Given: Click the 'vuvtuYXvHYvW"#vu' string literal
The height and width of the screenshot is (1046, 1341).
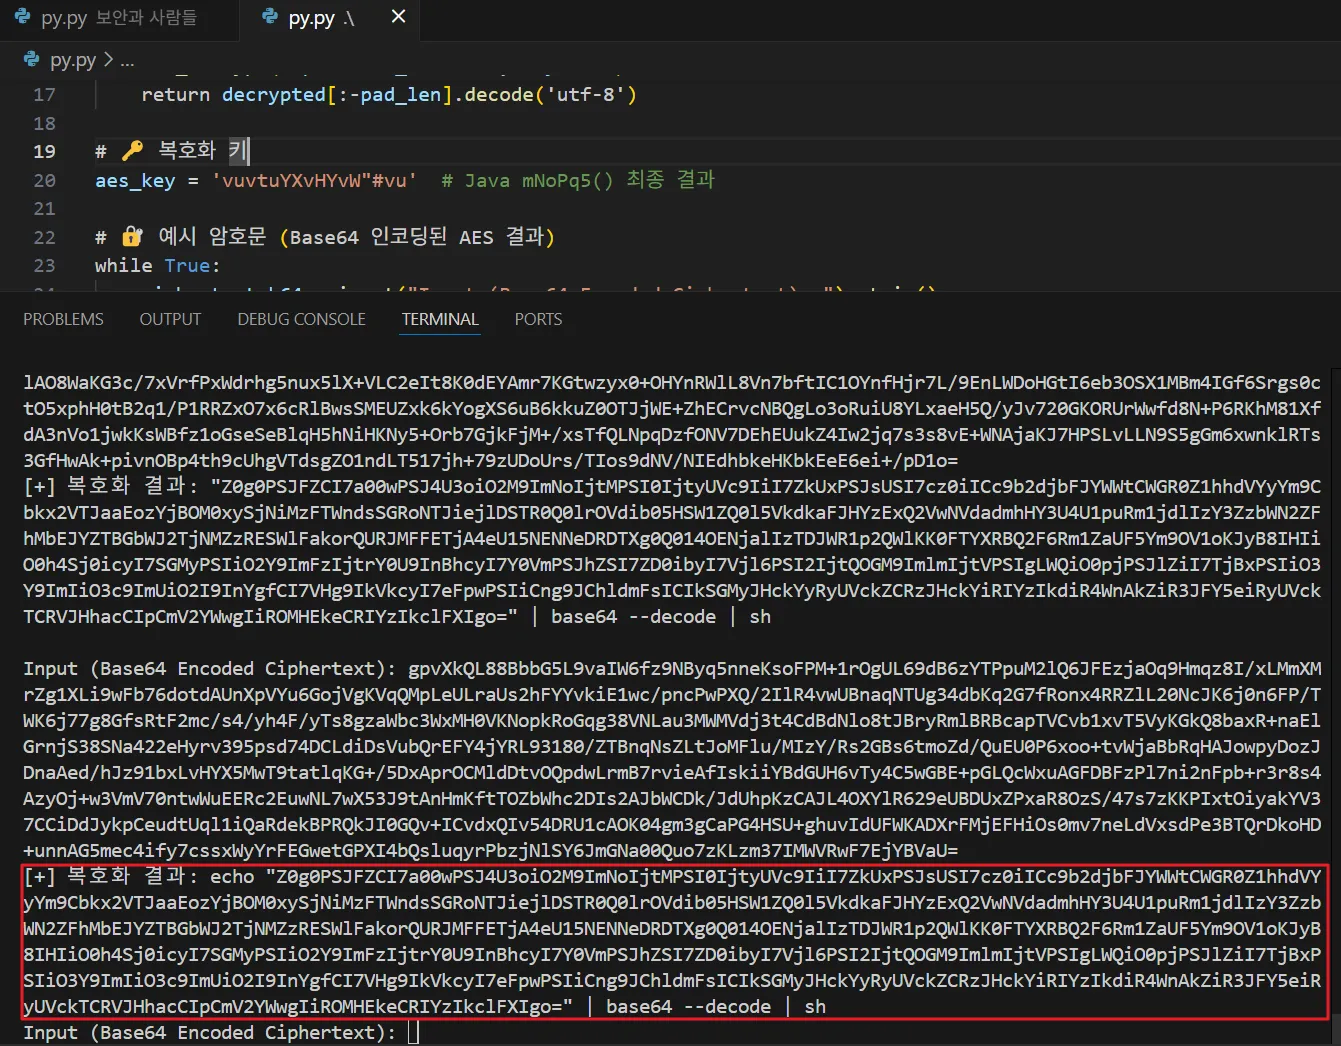Looking at the screenshot, I should pos(314,181).
